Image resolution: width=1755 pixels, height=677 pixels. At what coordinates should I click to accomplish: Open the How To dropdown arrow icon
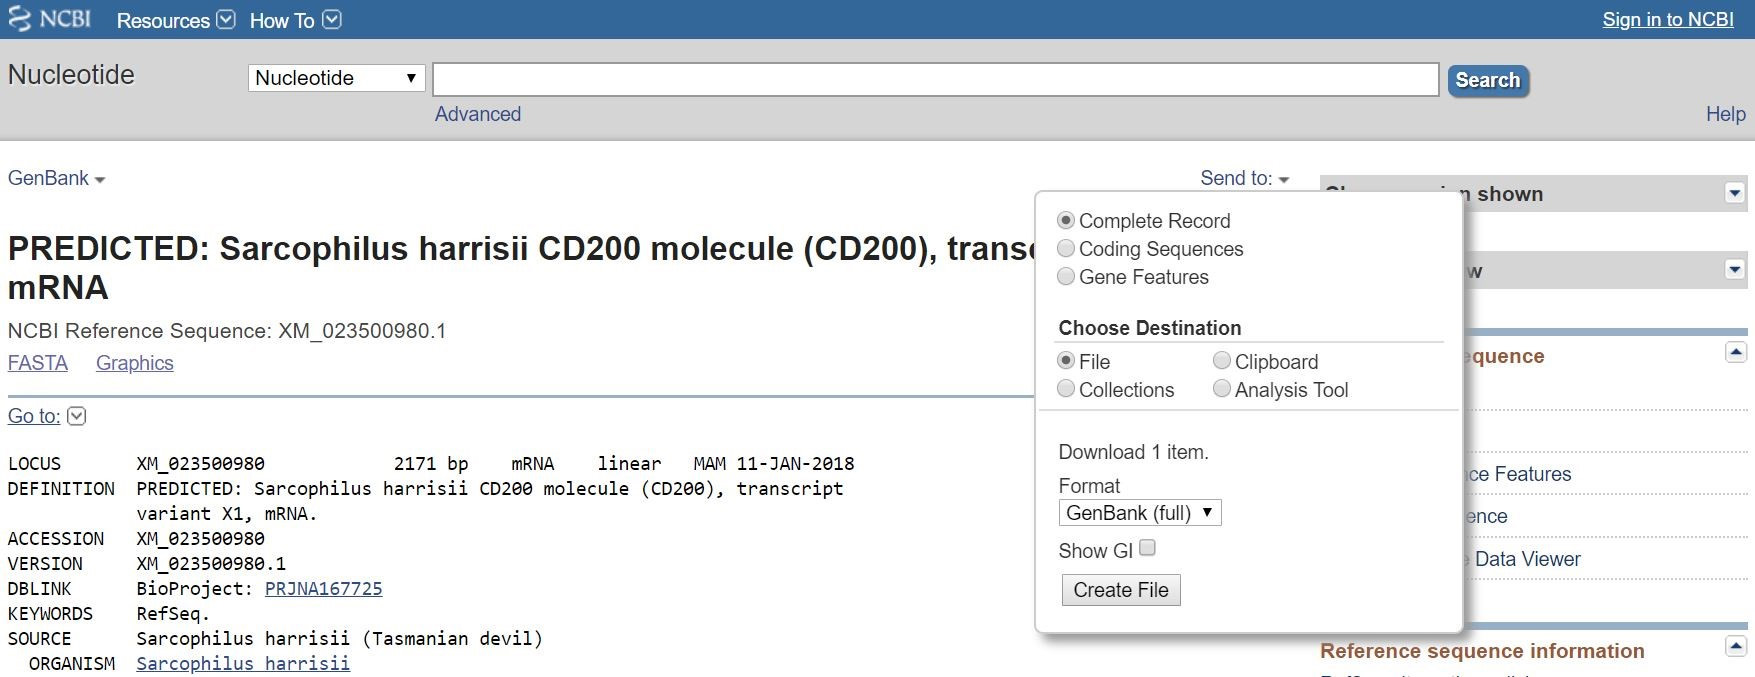pyautogui.click(x=332, y=20)
